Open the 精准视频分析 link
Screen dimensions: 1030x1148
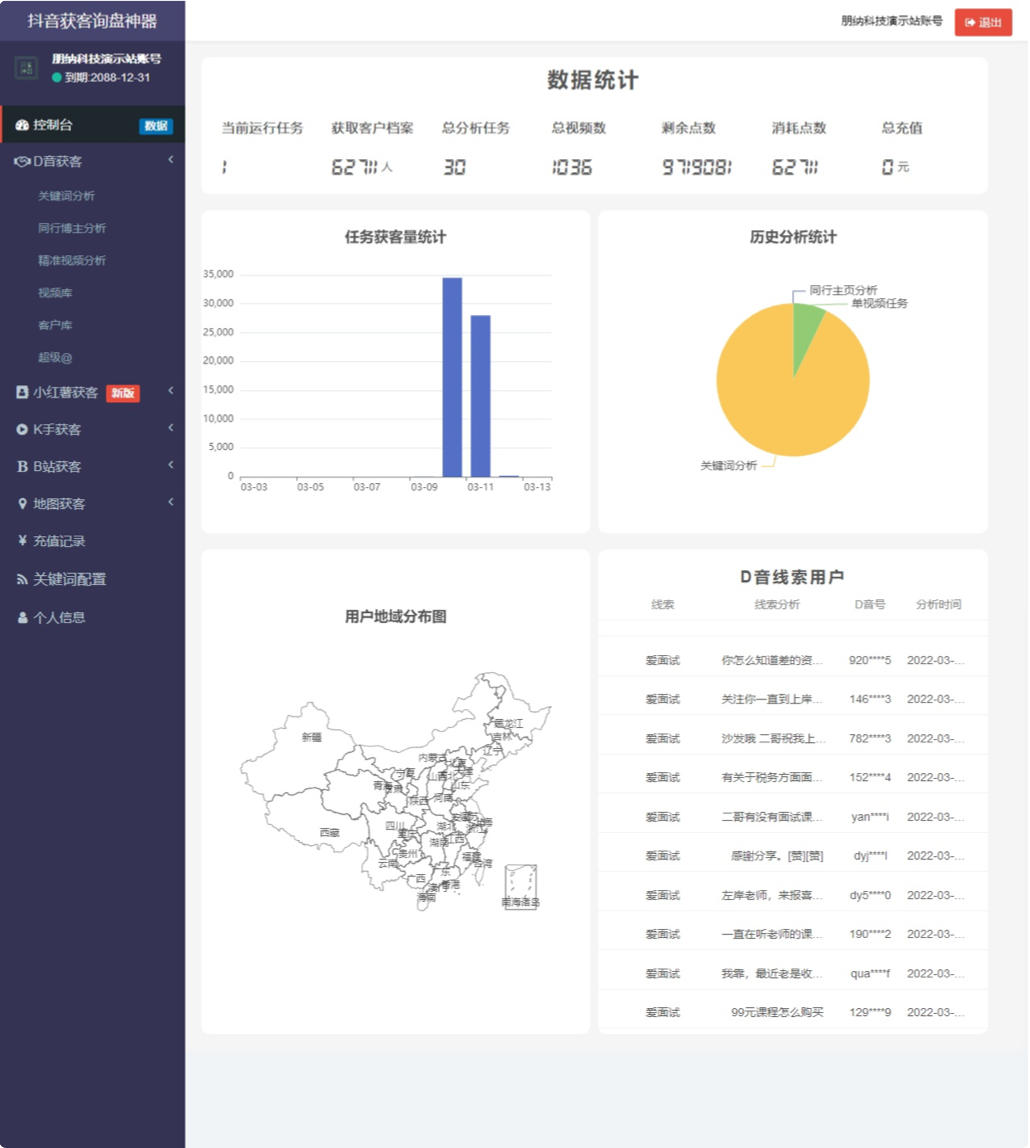pos(72,261)
